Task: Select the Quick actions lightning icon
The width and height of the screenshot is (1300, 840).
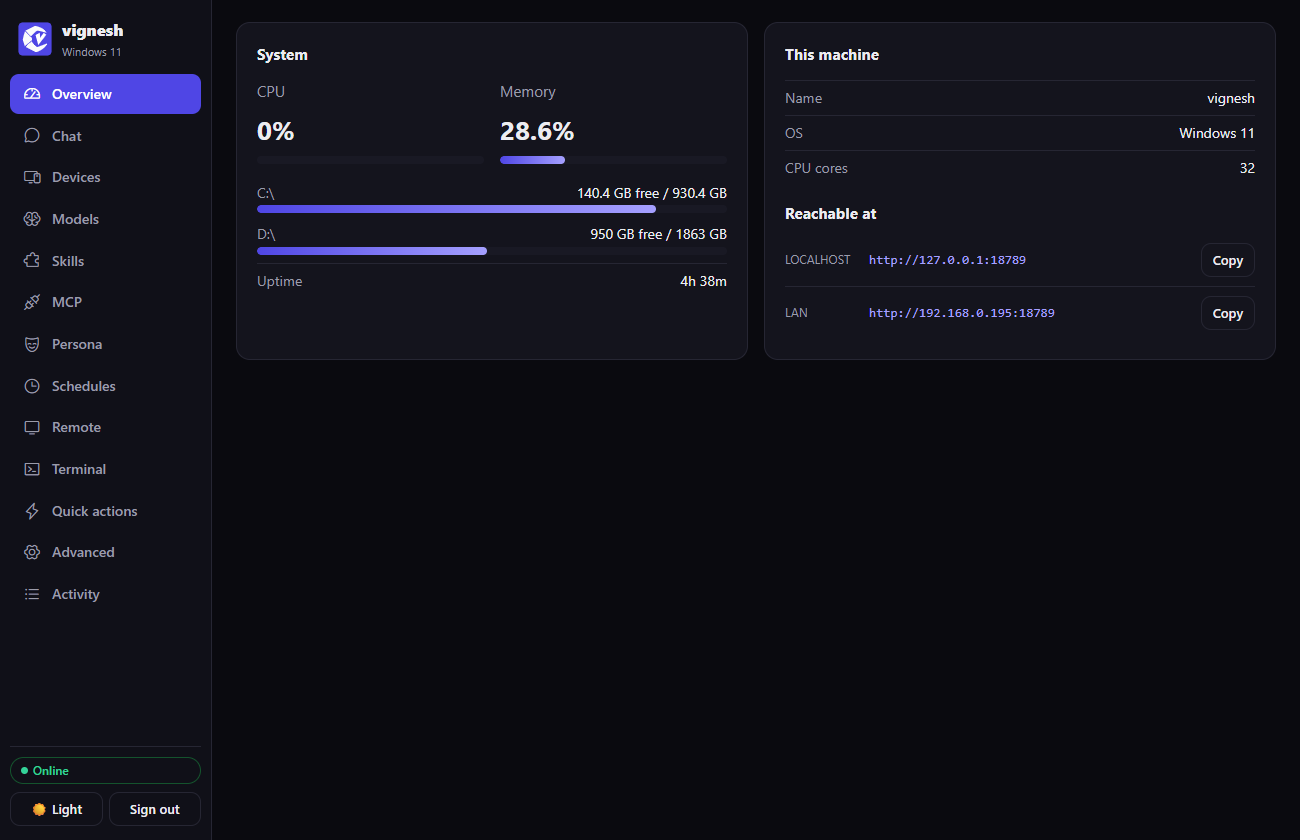Action: [32, 511]
